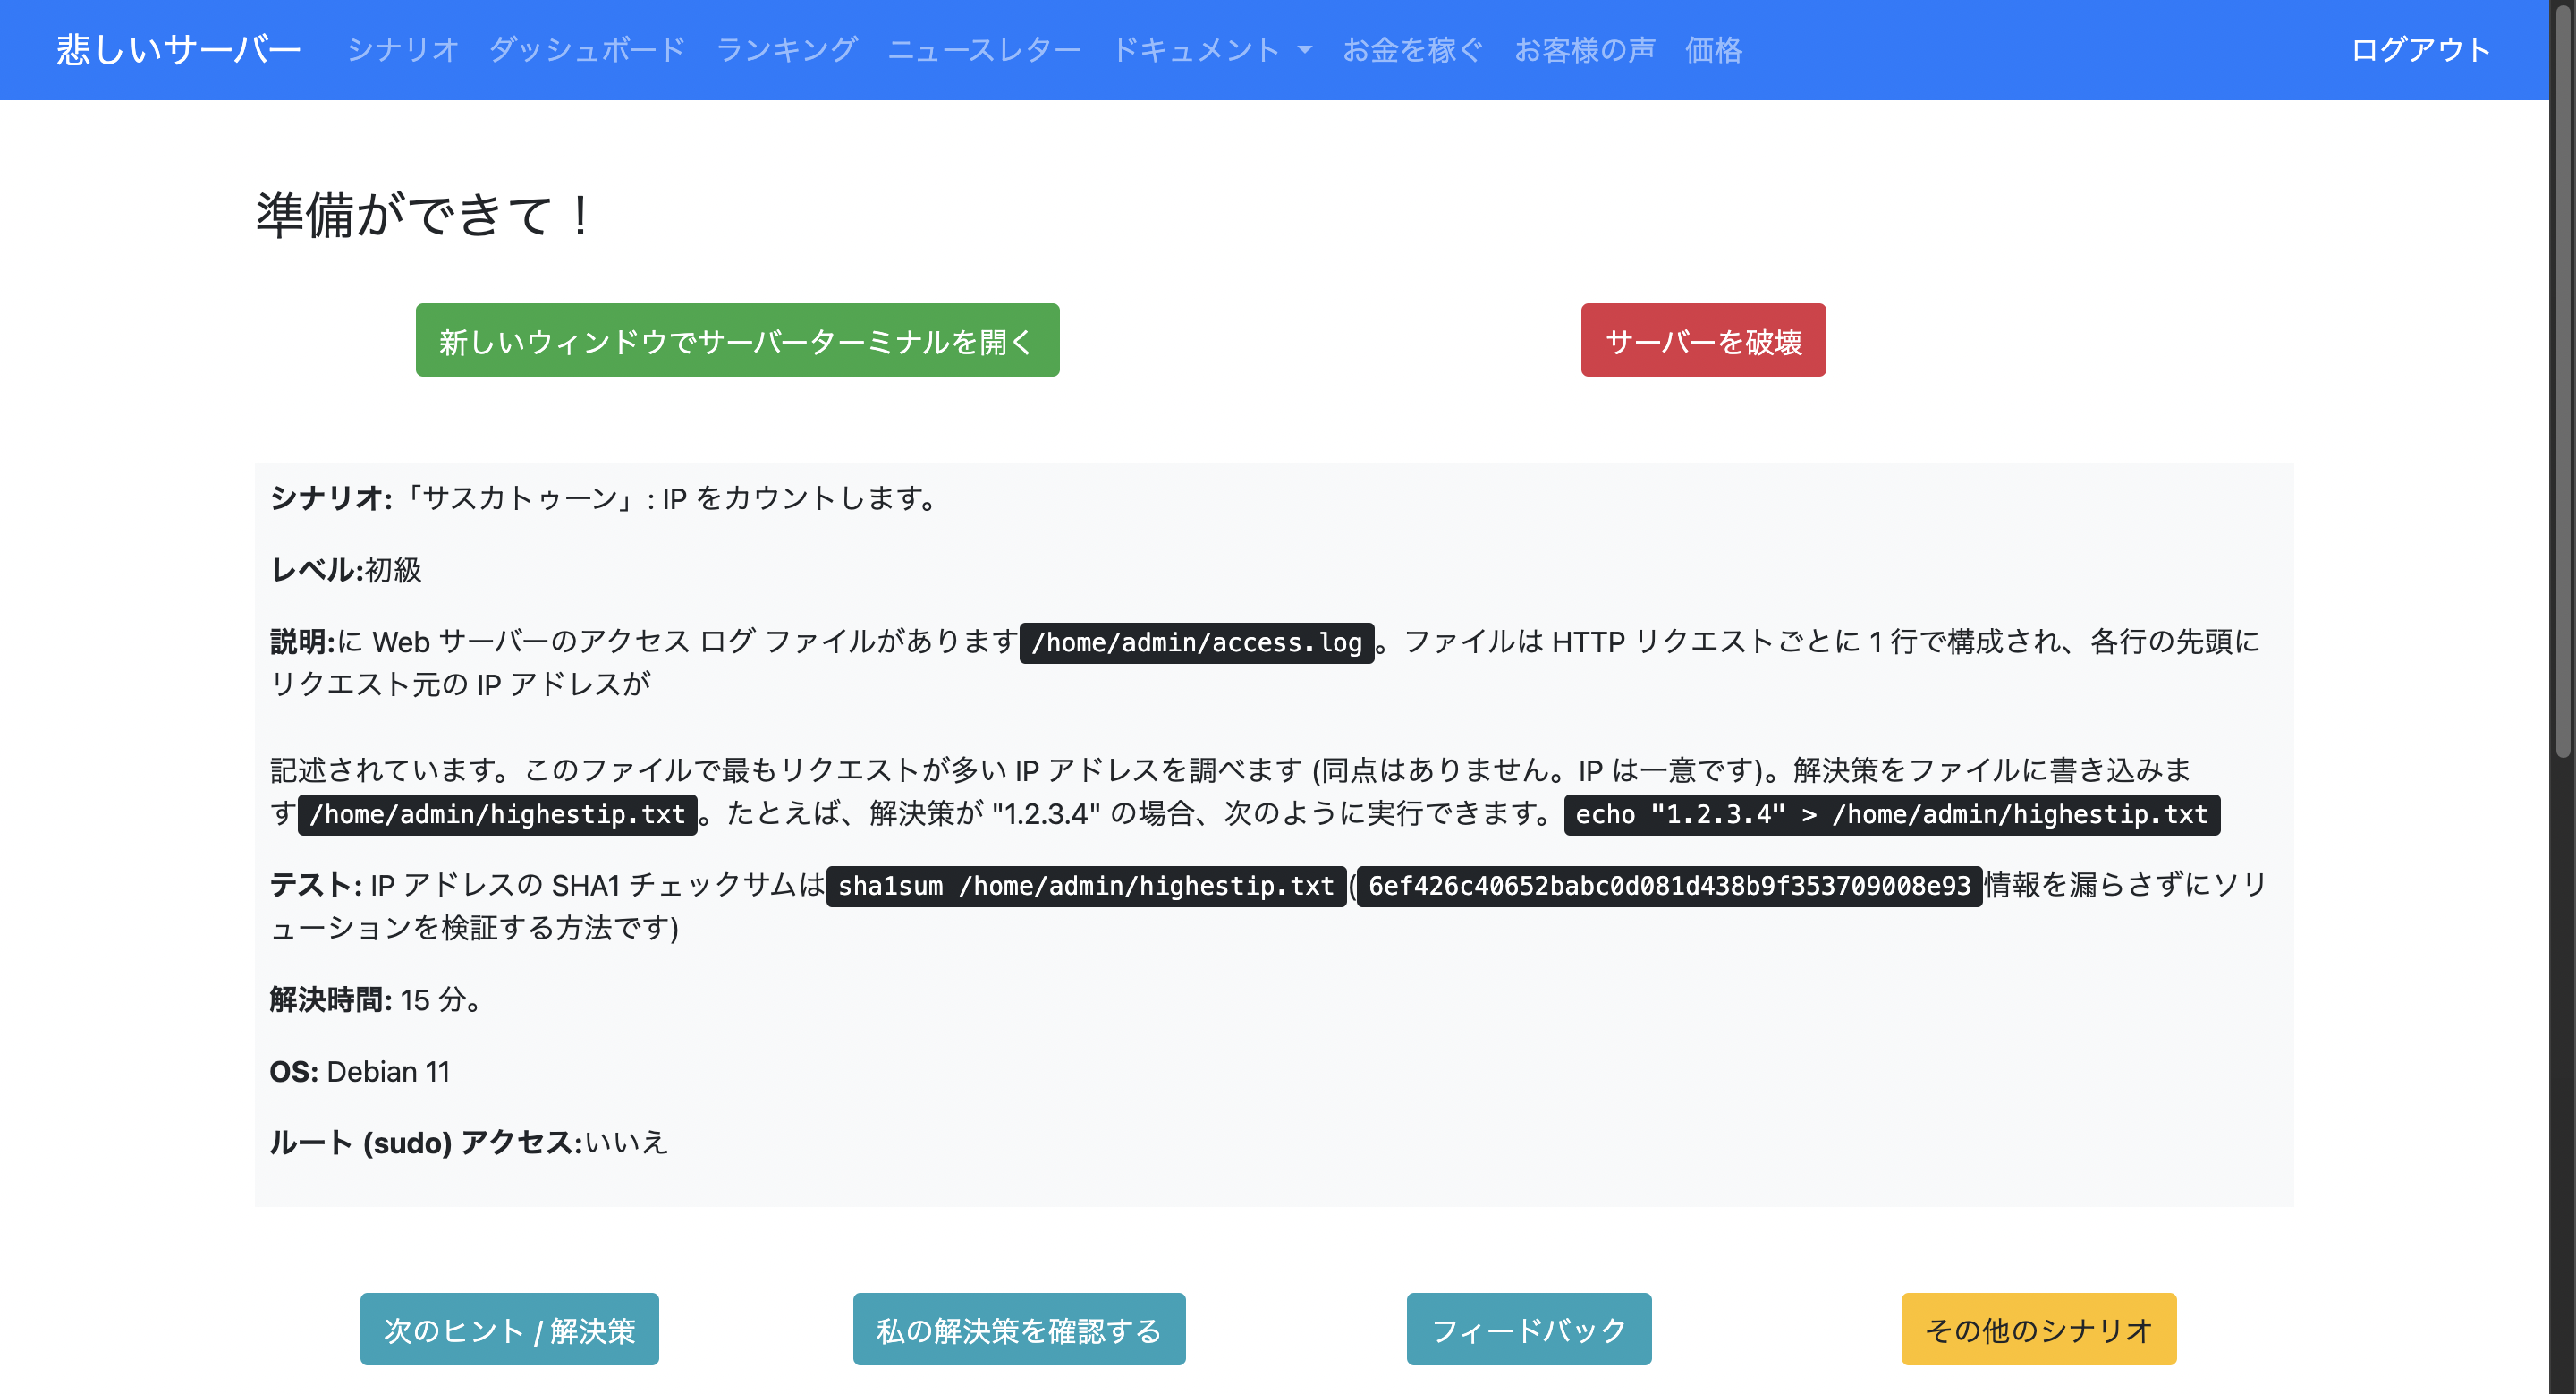
Task: Click the サーバーを破壊 (destroy server) button
Action: (x=1702, y=340)
